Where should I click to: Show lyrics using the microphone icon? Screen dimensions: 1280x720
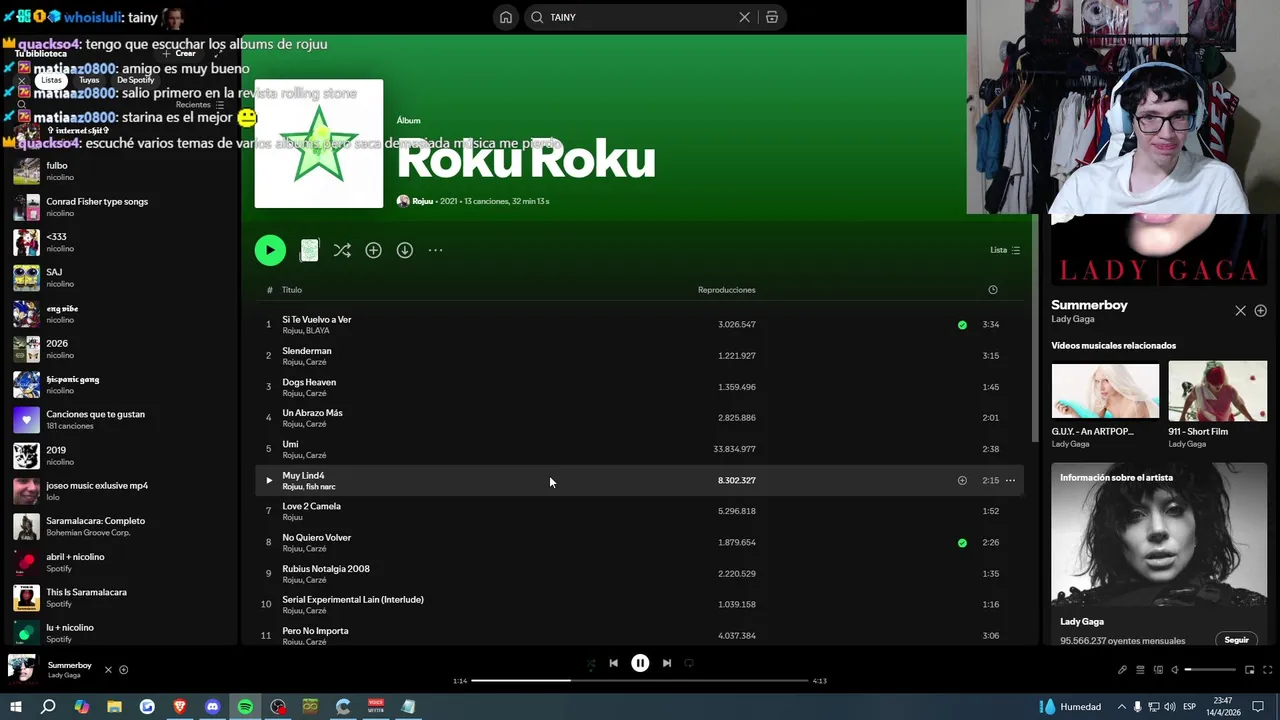pos(1122,670)
